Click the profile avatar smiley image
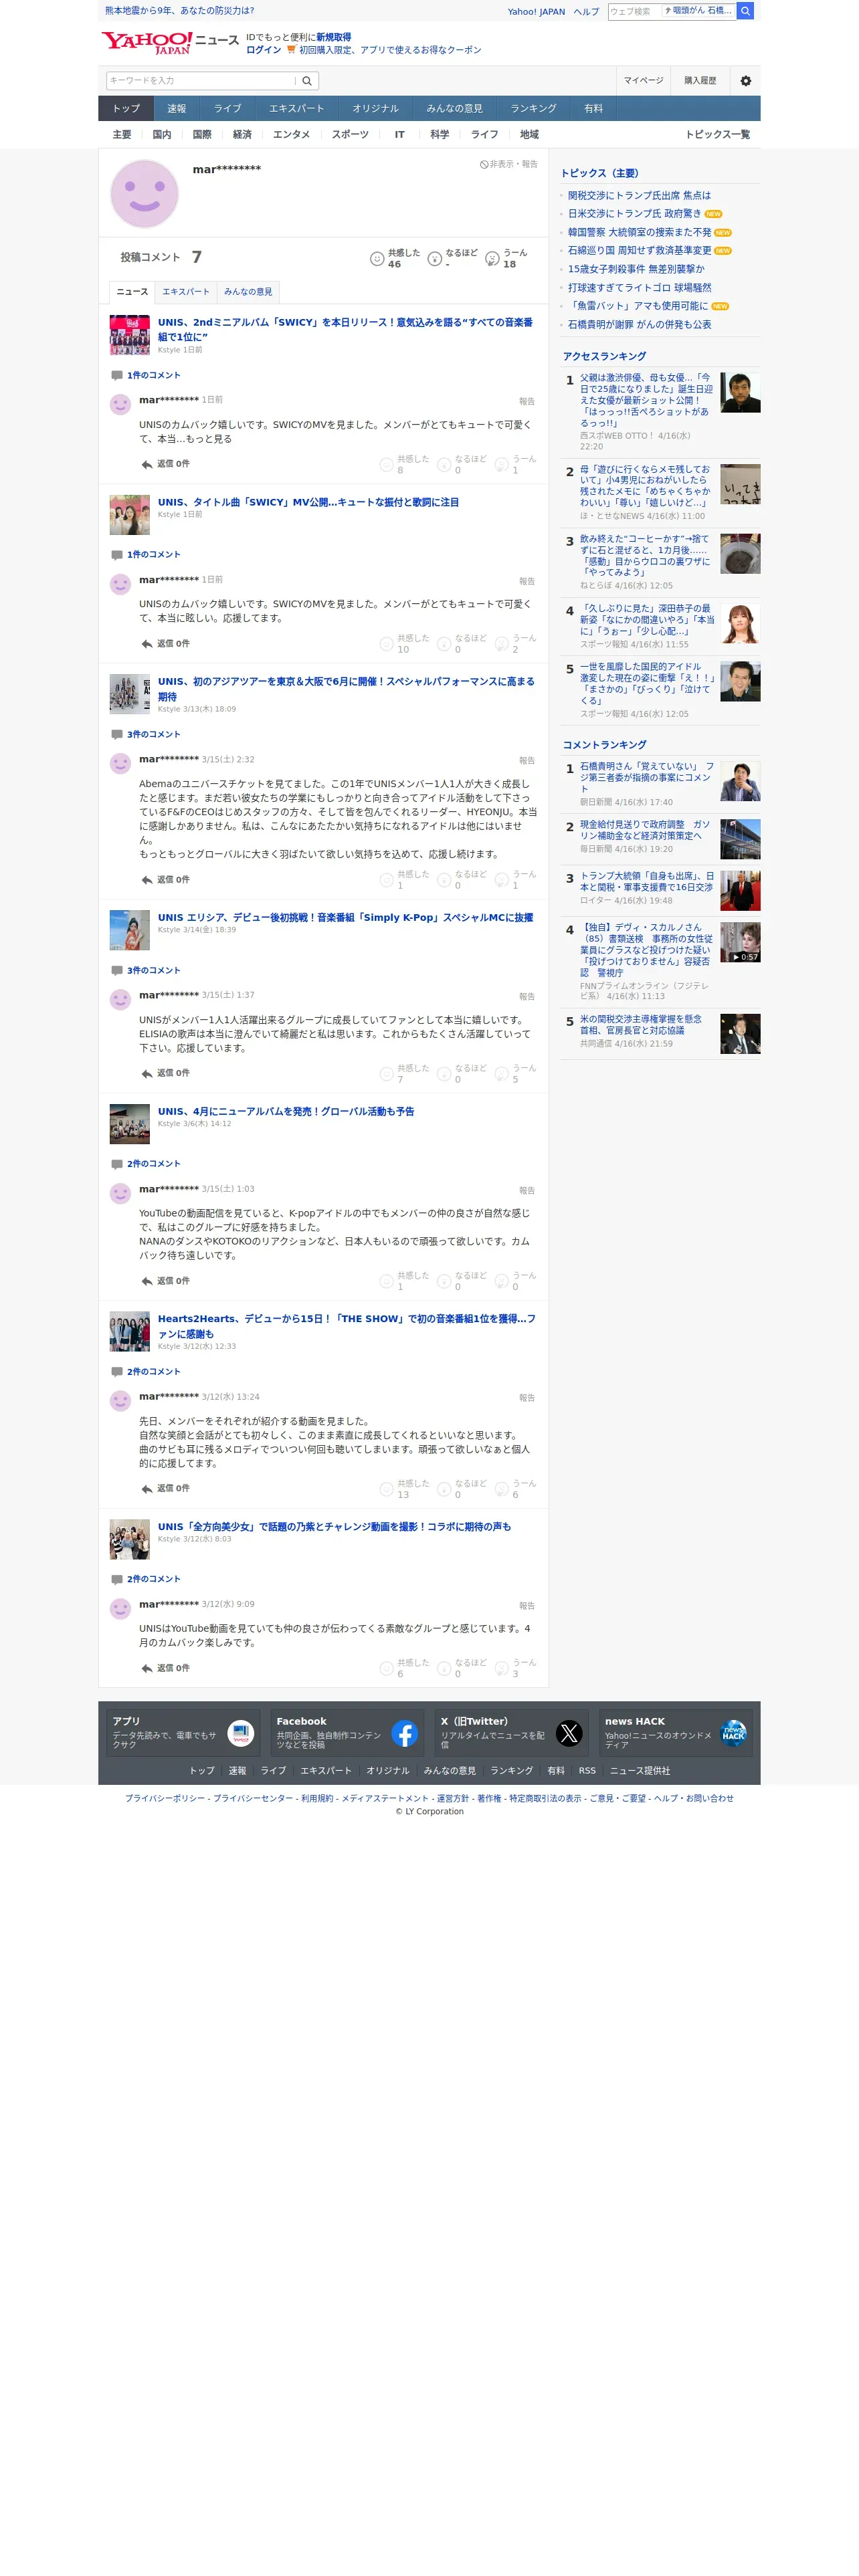Viewport: 859px width, 2576px height. (144, 193)
